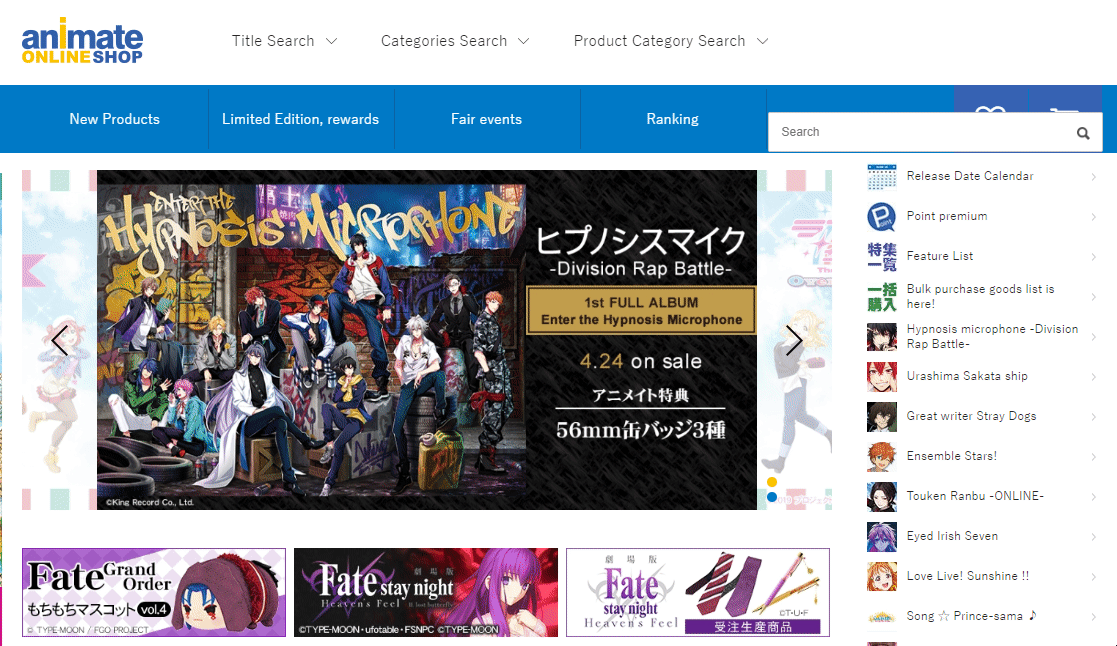Click the Point premium P icon

[881, 217]
